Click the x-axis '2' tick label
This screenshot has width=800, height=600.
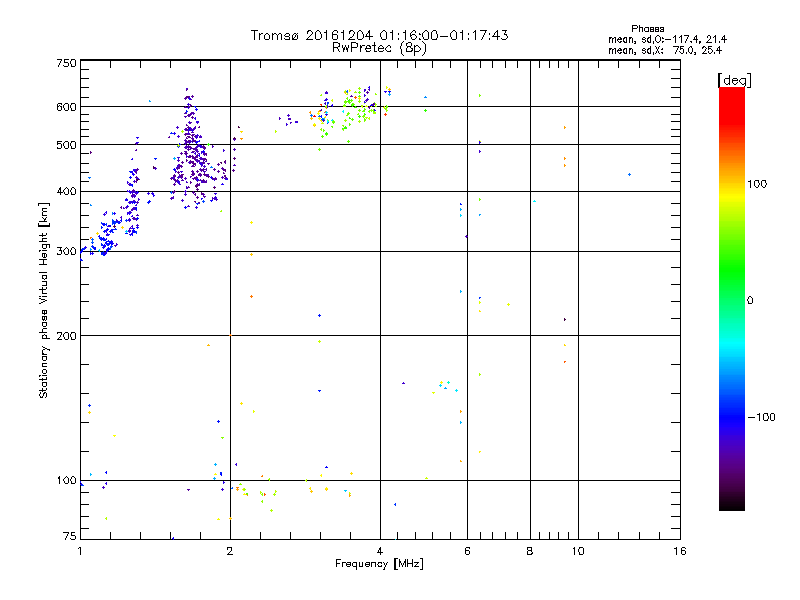(x=230, y=551)
